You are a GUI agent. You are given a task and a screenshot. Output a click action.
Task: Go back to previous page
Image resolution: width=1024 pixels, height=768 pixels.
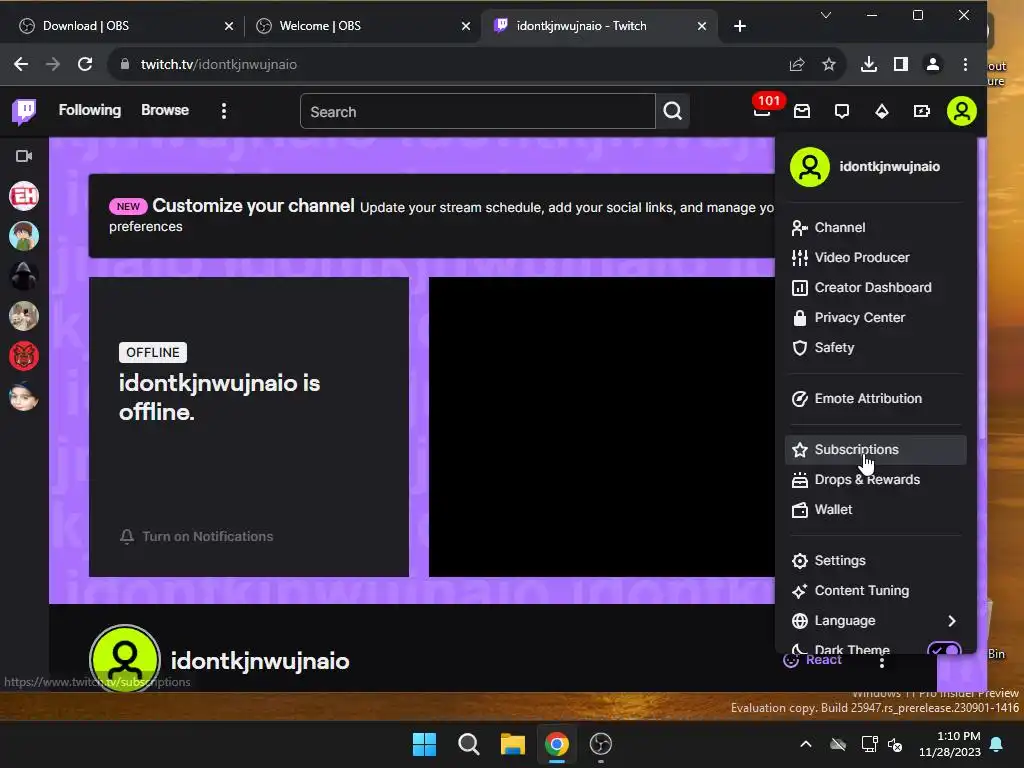point(21,64)
